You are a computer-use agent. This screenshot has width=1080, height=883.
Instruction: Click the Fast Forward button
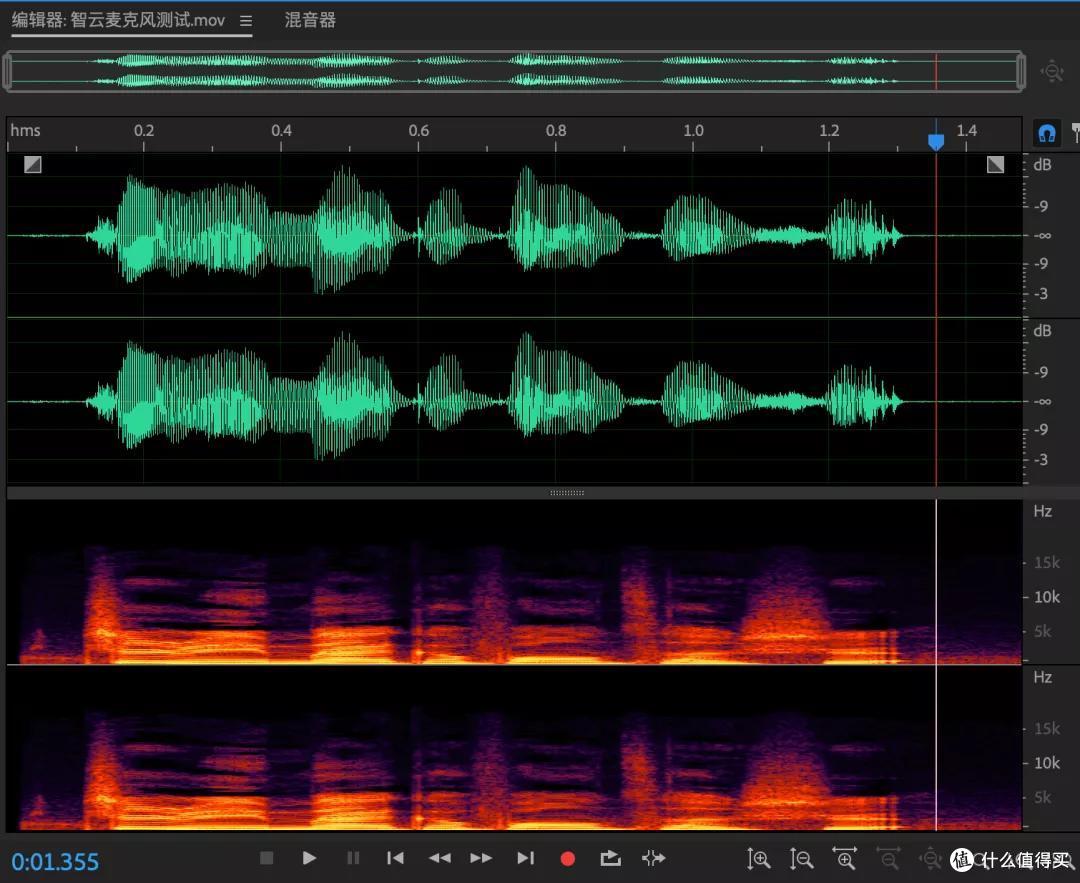[481, 858]
